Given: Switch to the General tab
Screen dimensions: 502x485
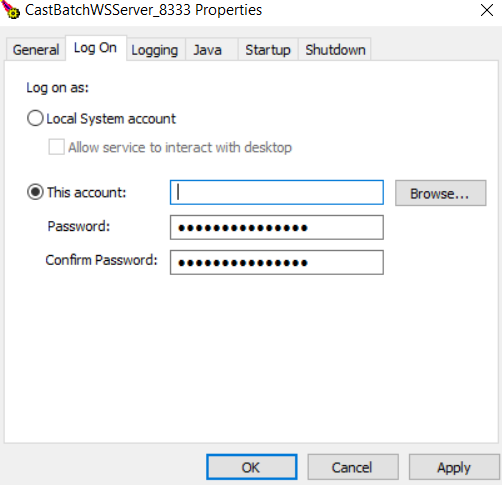Looking at the screenshot, I should click(x=36, y=50).
